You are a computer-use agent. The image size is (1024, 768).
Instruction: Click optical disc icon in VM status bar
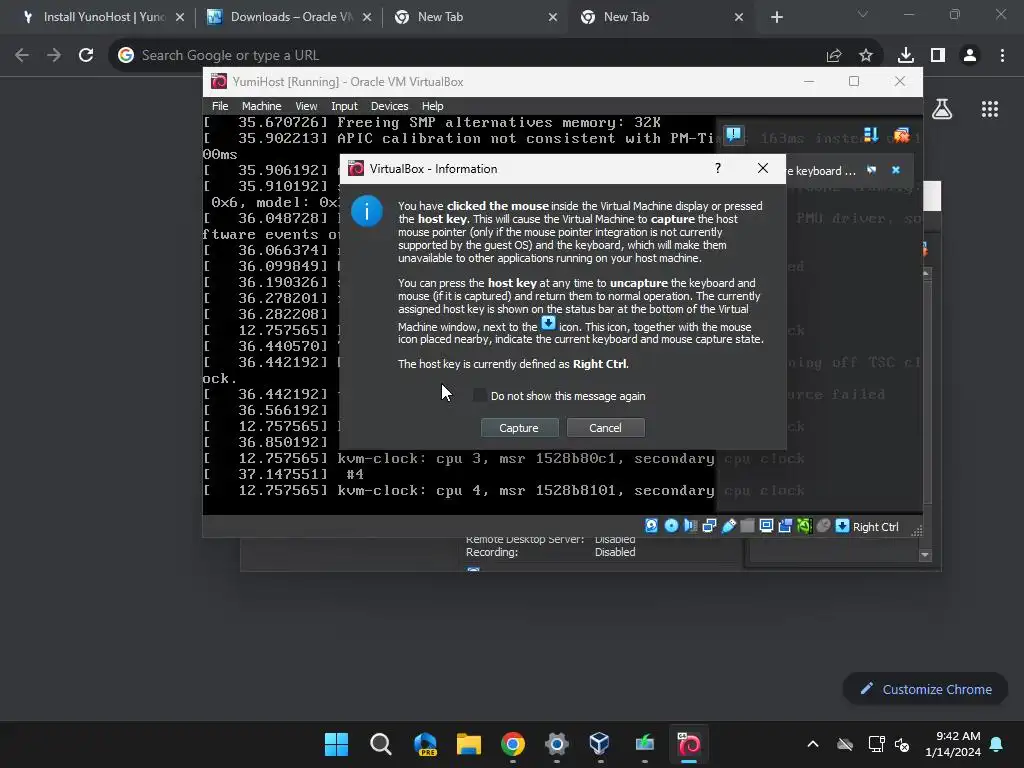click(671, 526)
